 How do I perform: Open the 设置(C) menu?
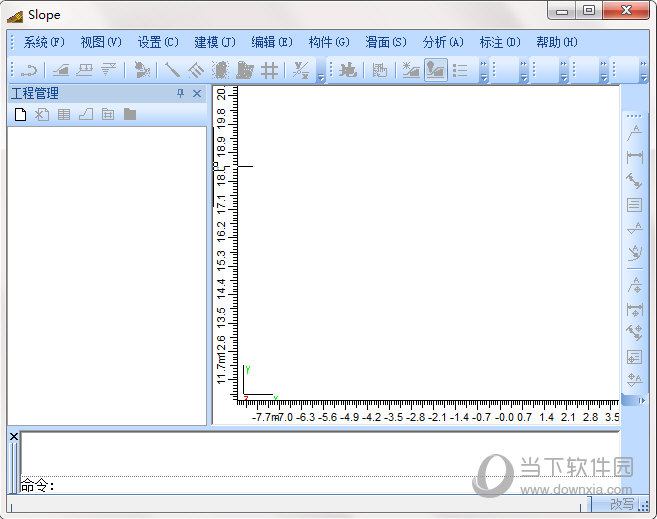[158, 42]
